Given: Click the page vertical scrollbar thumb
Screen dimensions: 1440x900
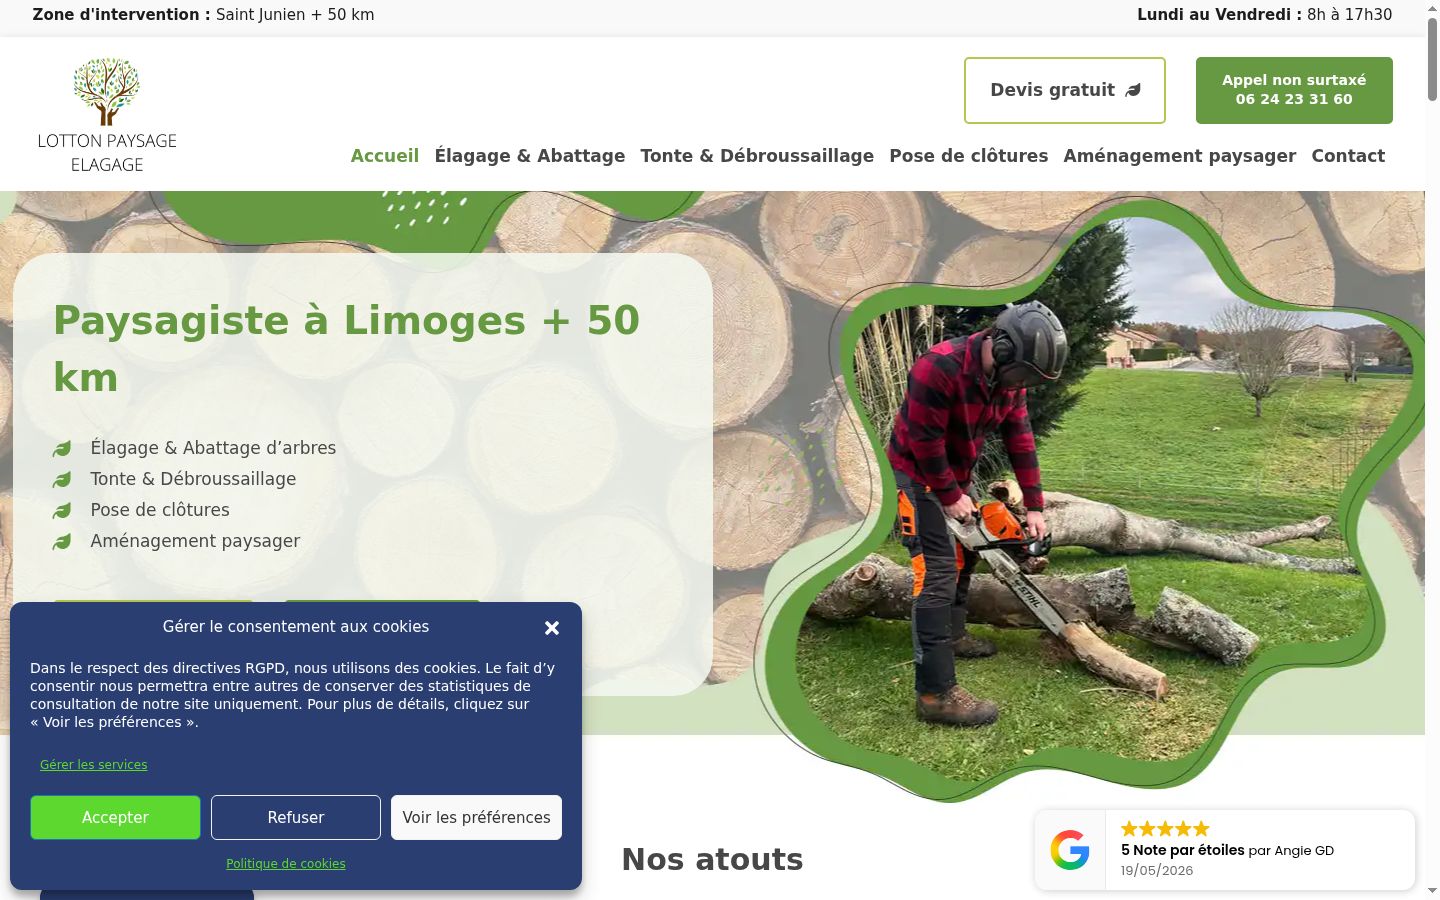Looking at the screenshot, I should click(x=1432, y=58).
